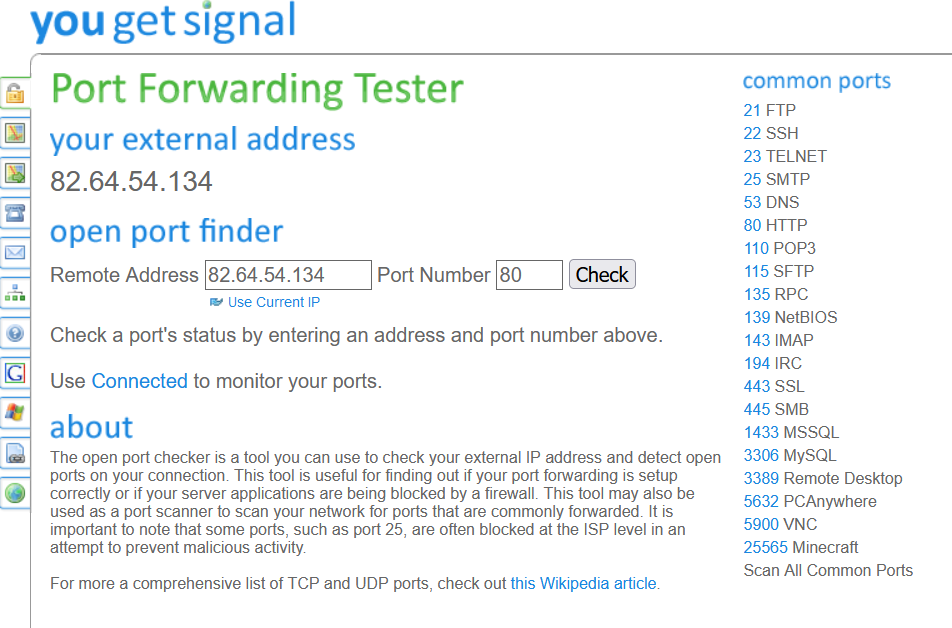Click the you get signal logo
Image resolution: width=952 pixels, height=628 pixels.
pyautogui.click(x=163, y=23)
